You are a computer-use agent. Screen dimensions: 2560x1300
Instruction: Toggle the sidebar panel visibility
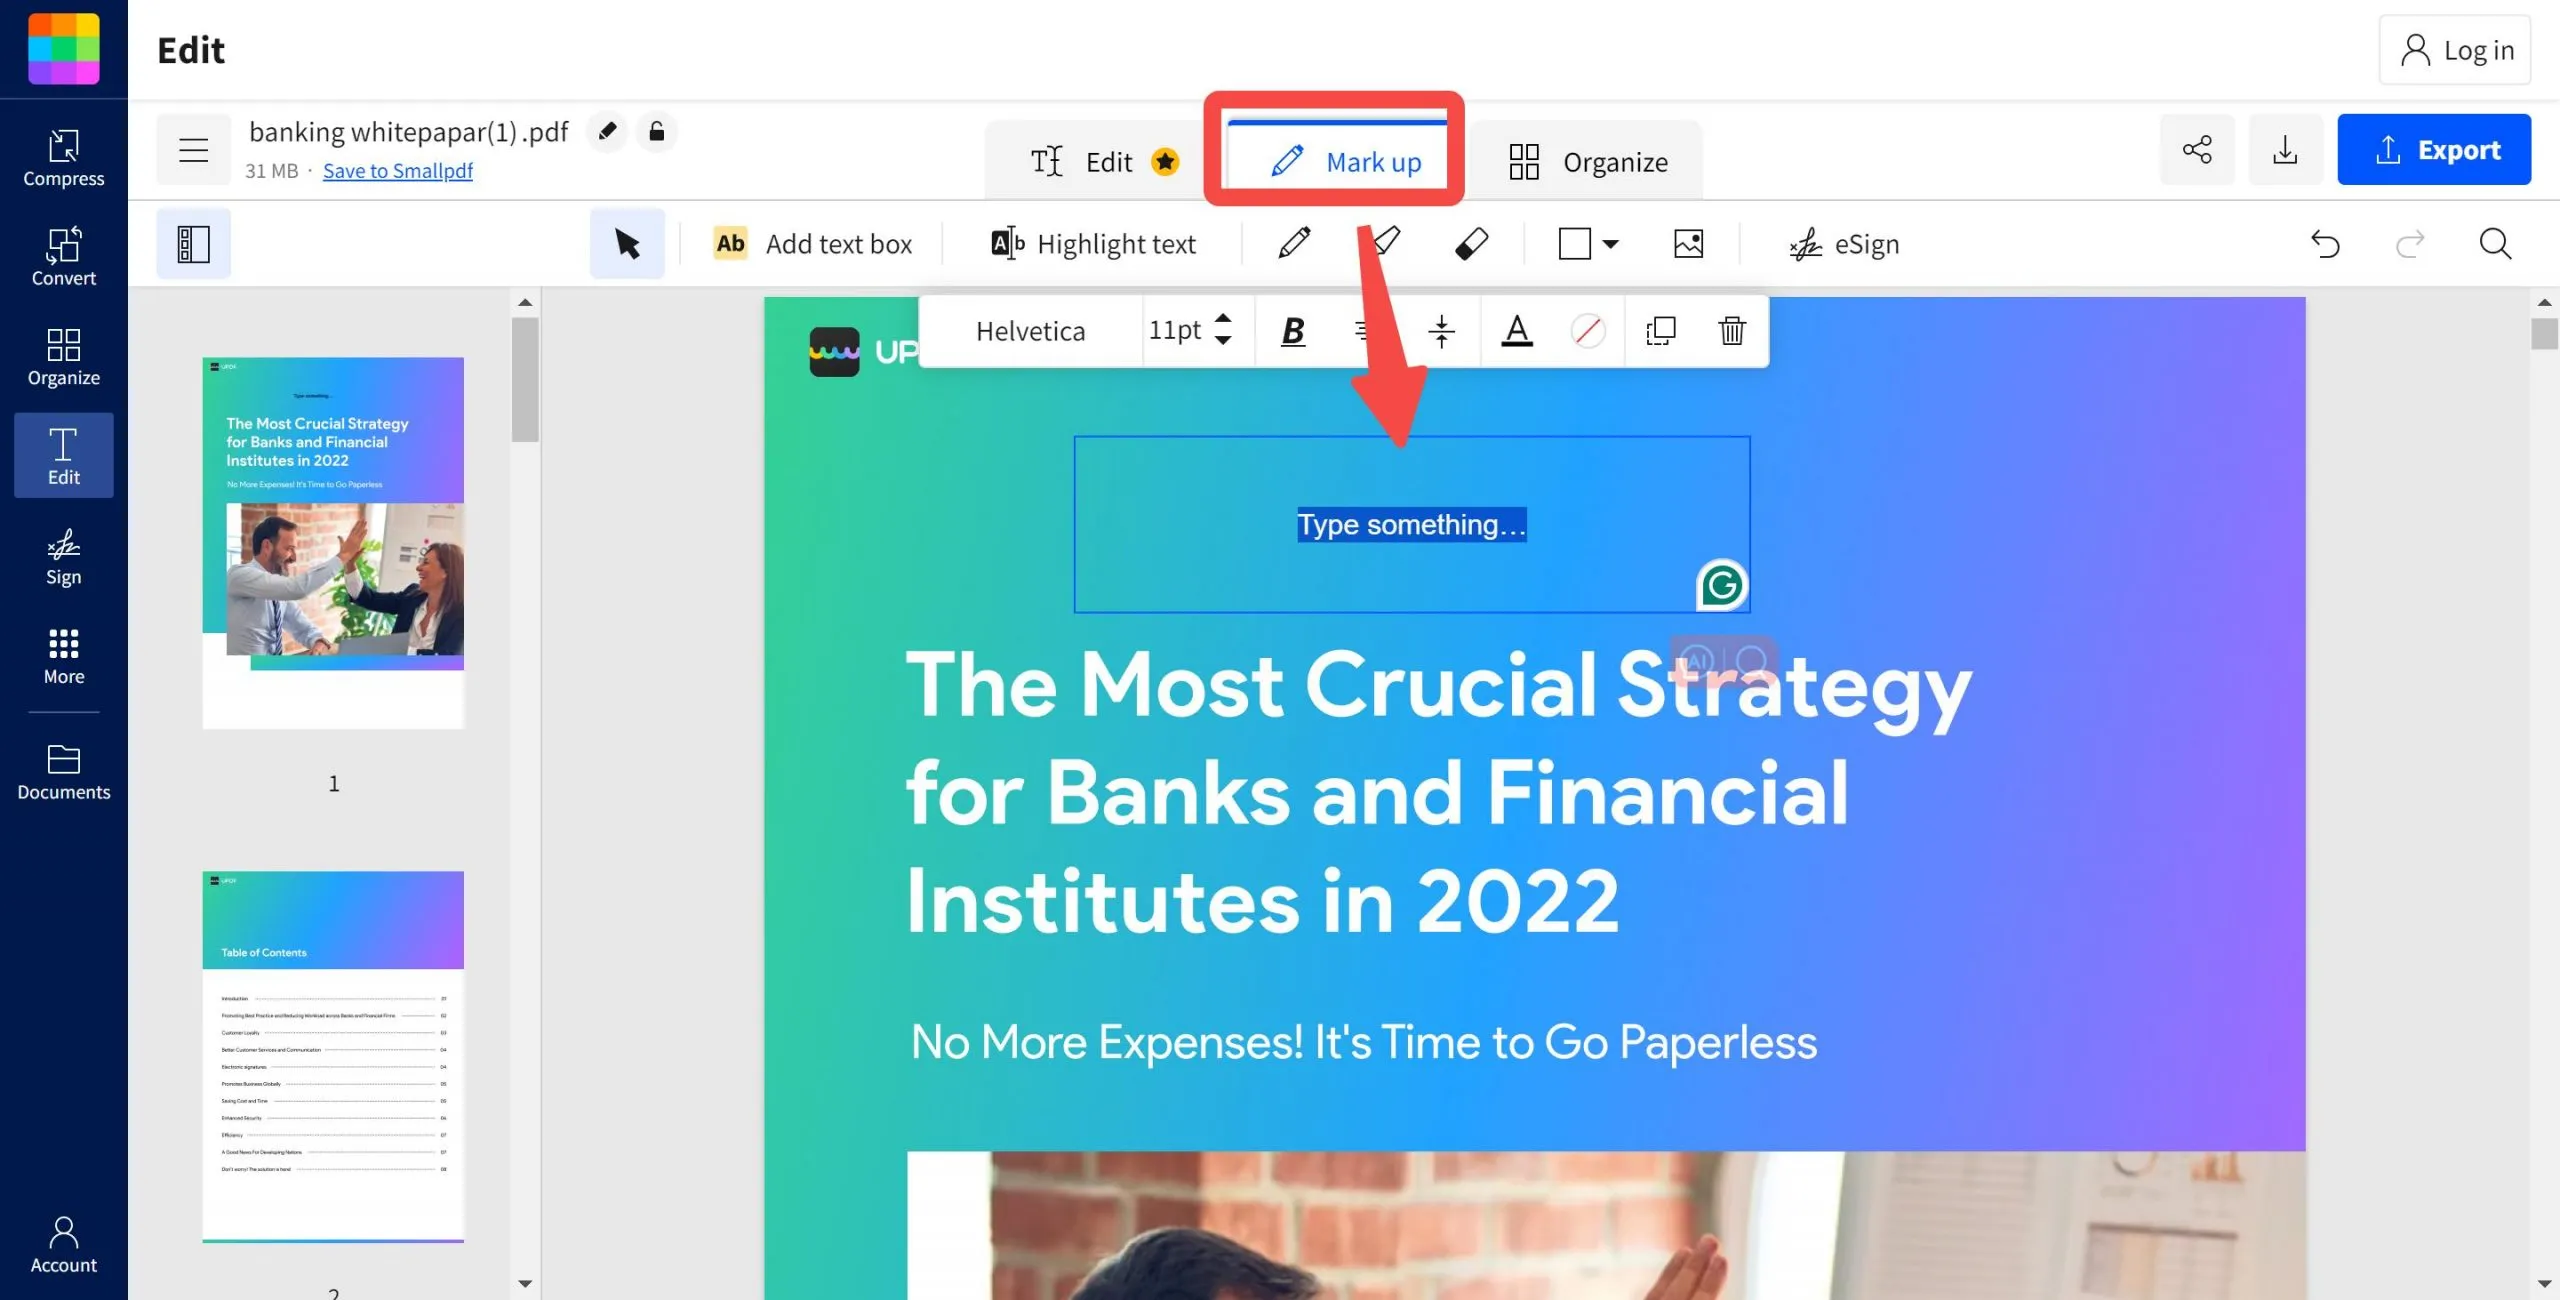coord(192,244)
